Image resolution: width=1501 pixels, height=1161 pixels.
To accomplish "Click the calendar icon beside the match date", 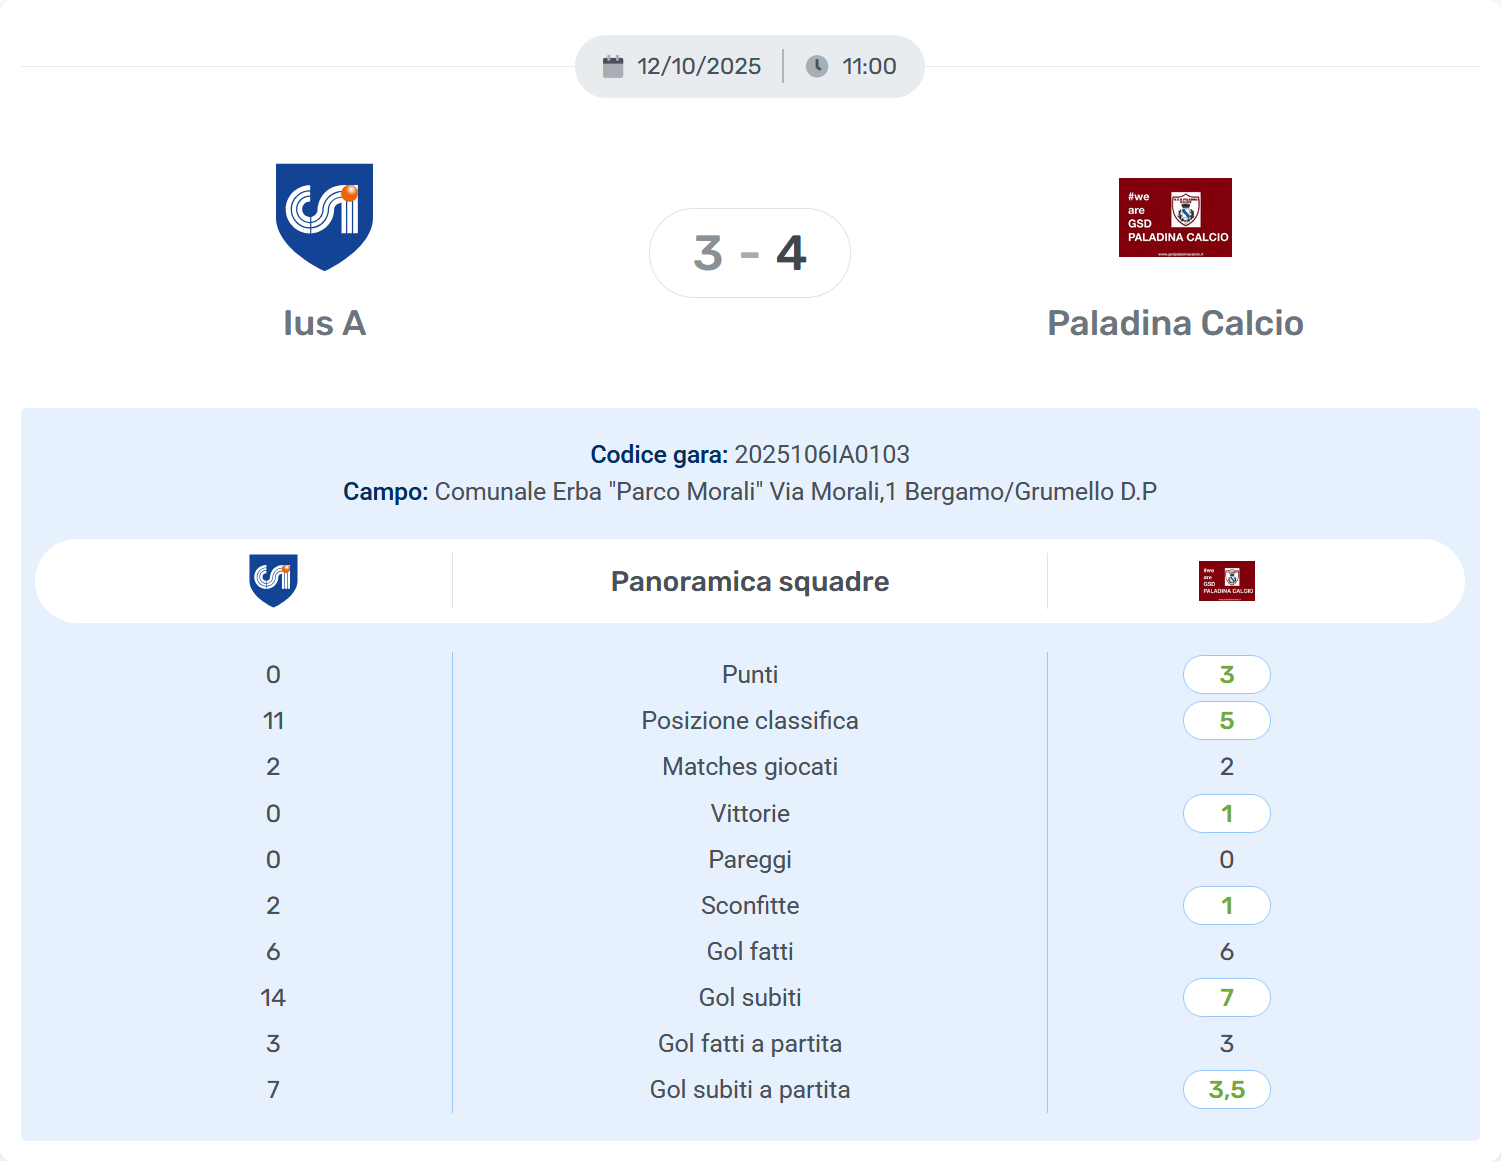I will pyautogui.click(x=613, y=67).
